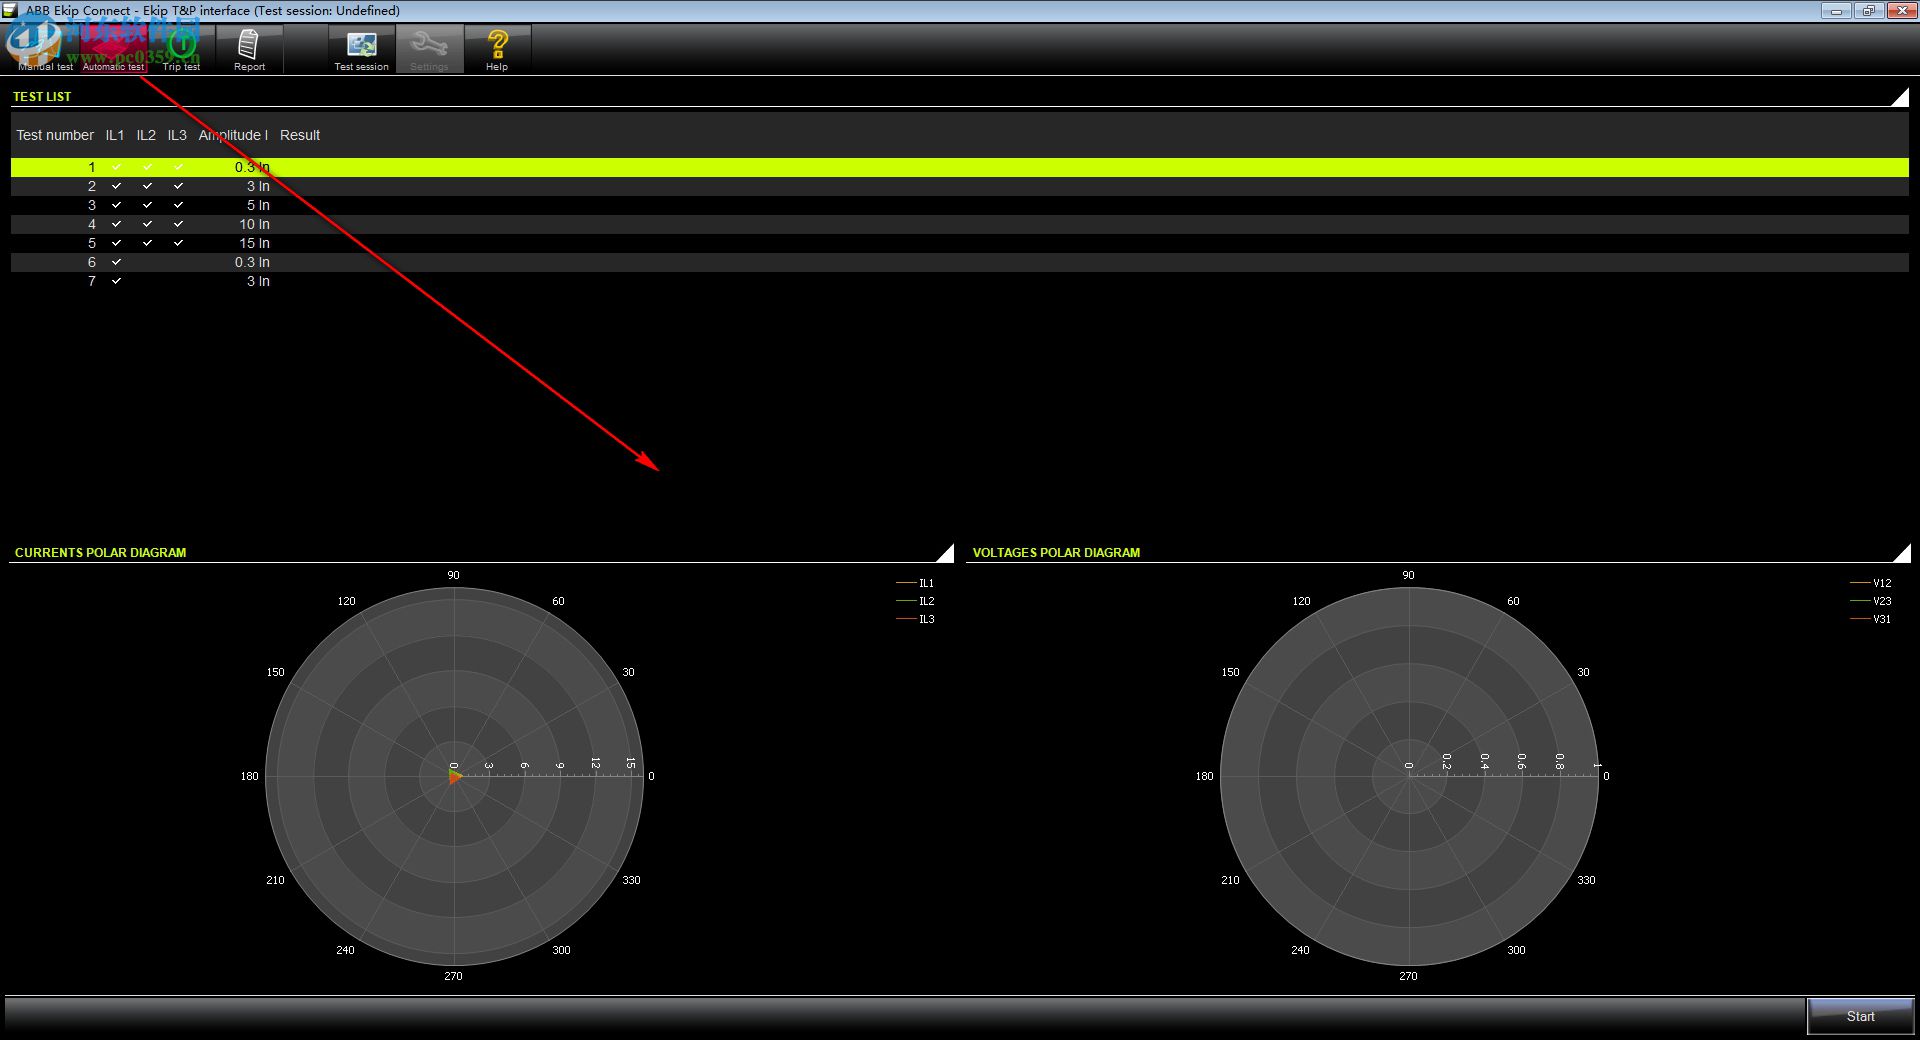Click the IL2 column header
The height and width of the screenshot is (1040, 1920).
pyautogui.click(x=146, y=135)
